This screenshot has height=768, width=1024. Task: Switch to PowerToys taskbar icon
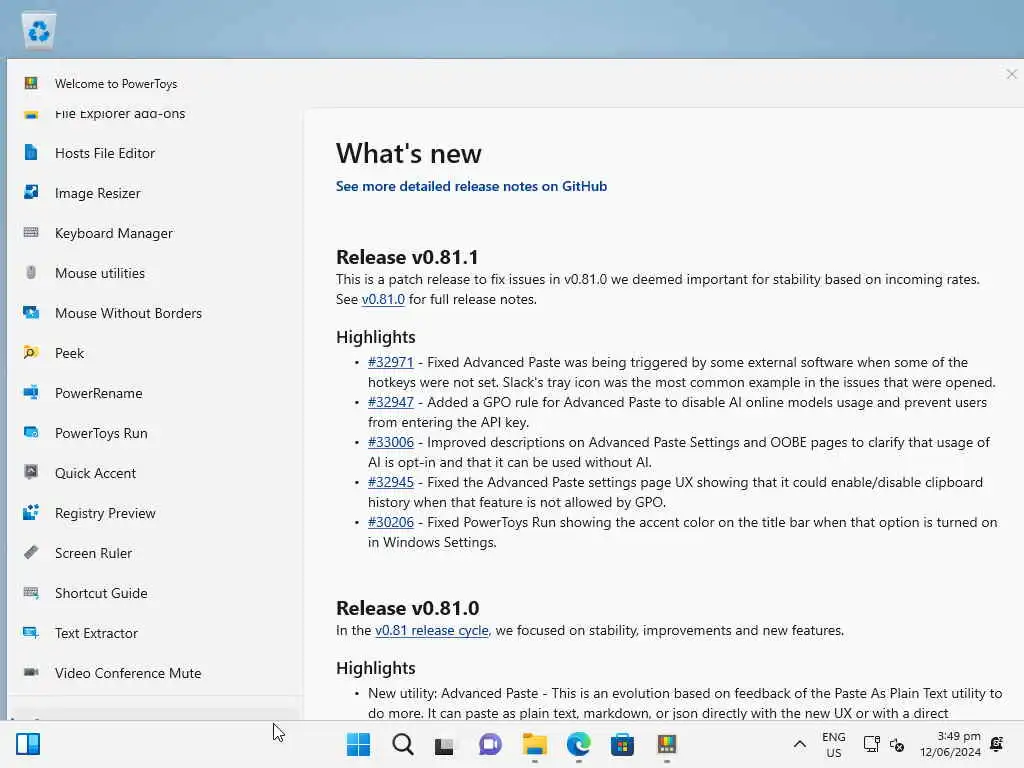(x=667, y=744)
